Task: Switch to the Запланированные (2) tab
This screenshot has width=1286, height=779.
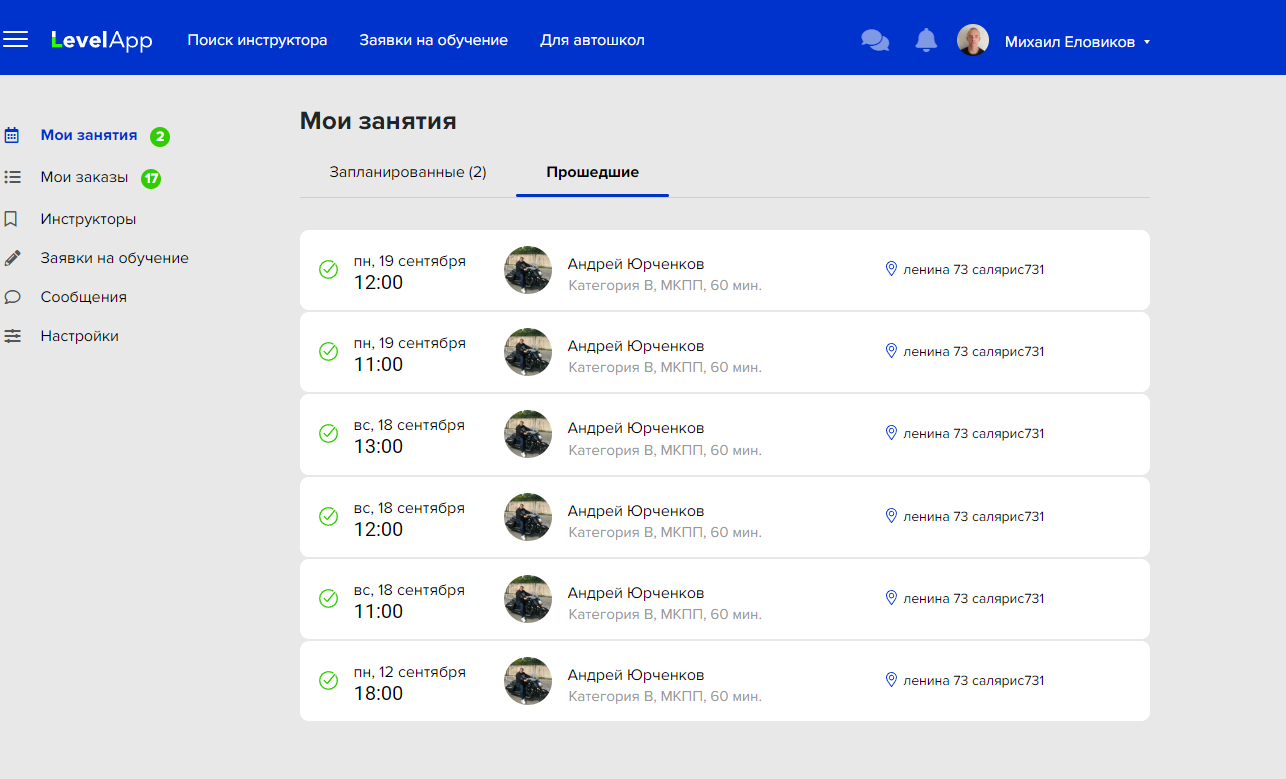Action: click(408, 172)
